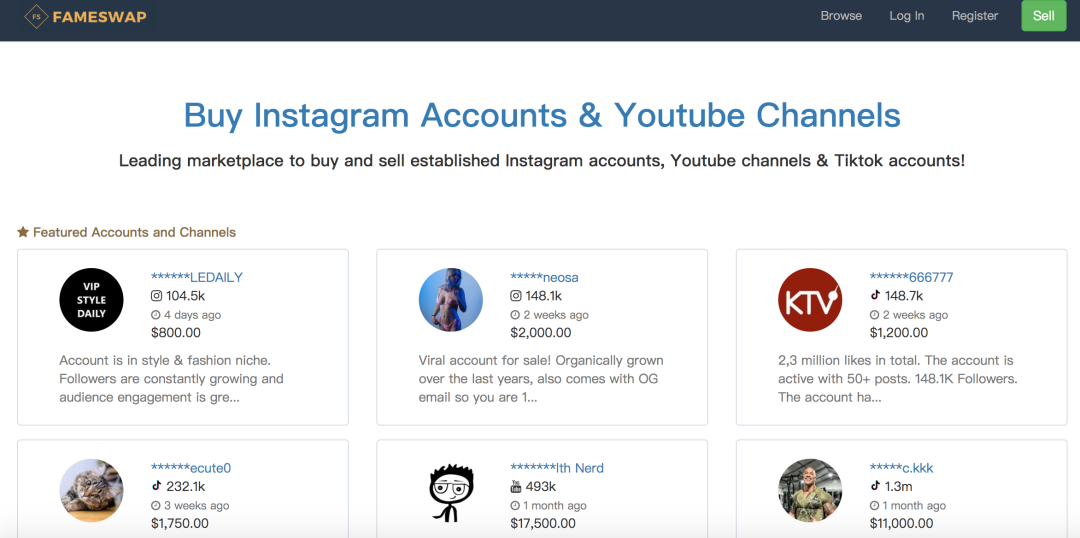Screen dimensions: 1080x538
Task: Click the TikTok icon beside 232.1k
Action: coord(156,486)
